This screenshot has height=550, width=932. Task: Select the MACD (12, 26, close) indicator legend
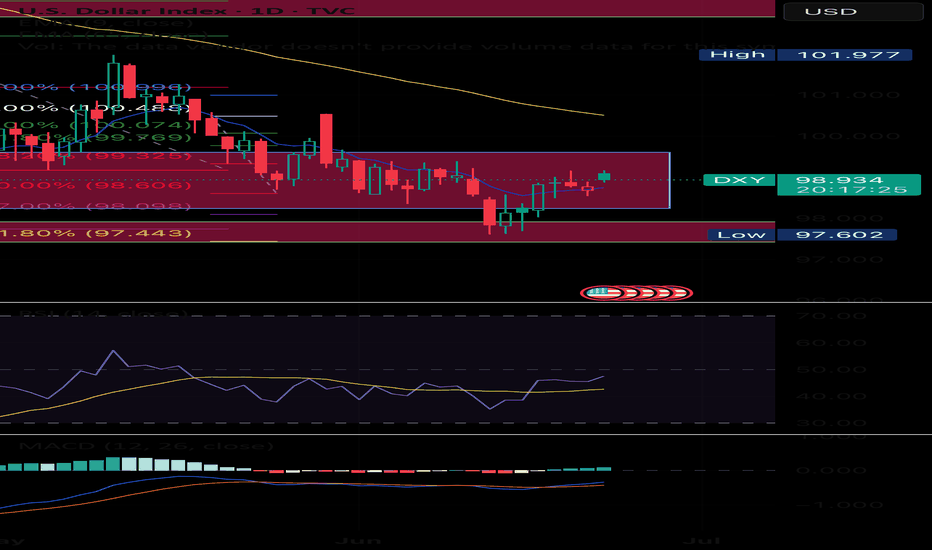[146, 446]
